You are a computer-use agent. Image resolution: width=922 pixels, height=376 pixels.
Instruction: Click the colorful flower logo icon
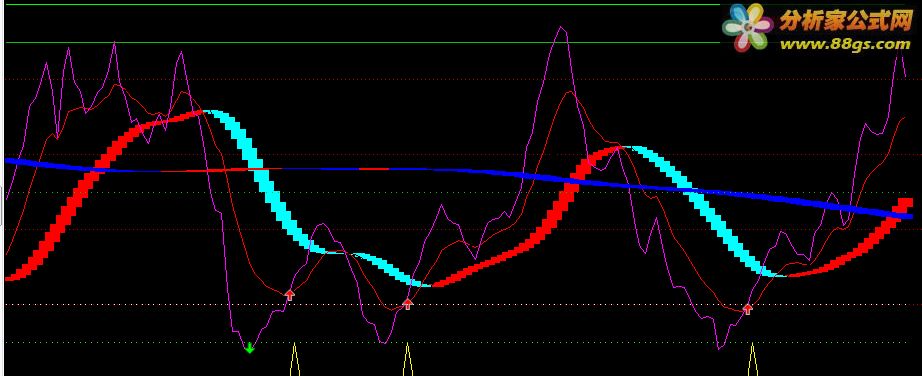[x=747, y=27]
